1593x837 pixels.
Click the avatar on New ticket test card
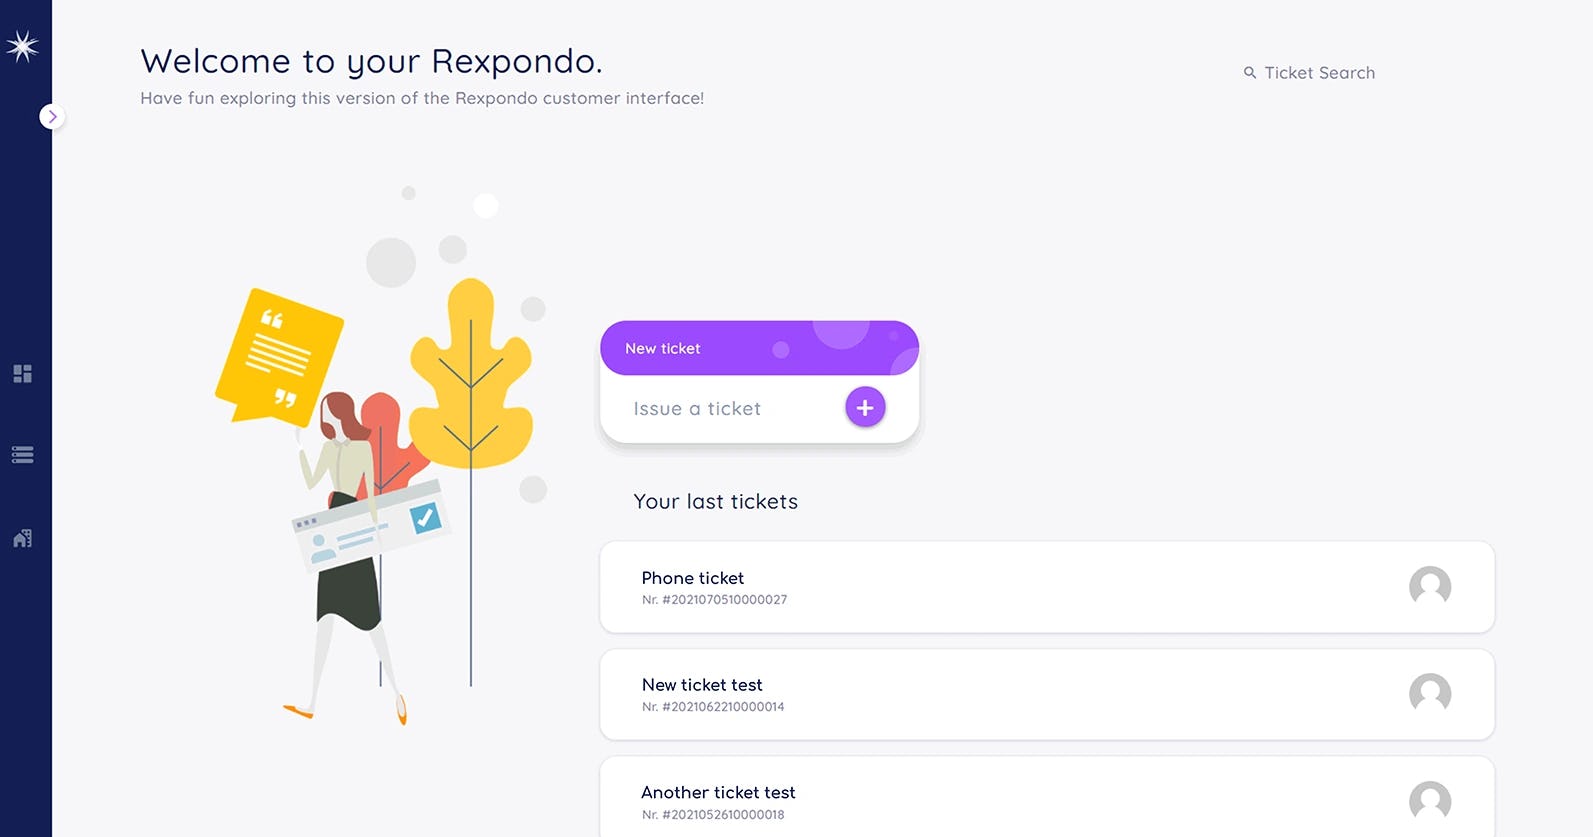(1429, 693)
